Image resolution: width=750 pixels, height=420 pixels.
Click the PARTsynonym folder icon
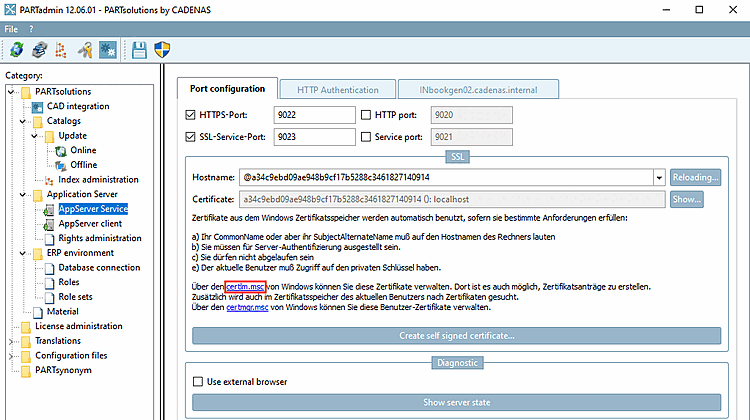coord(26,371)
